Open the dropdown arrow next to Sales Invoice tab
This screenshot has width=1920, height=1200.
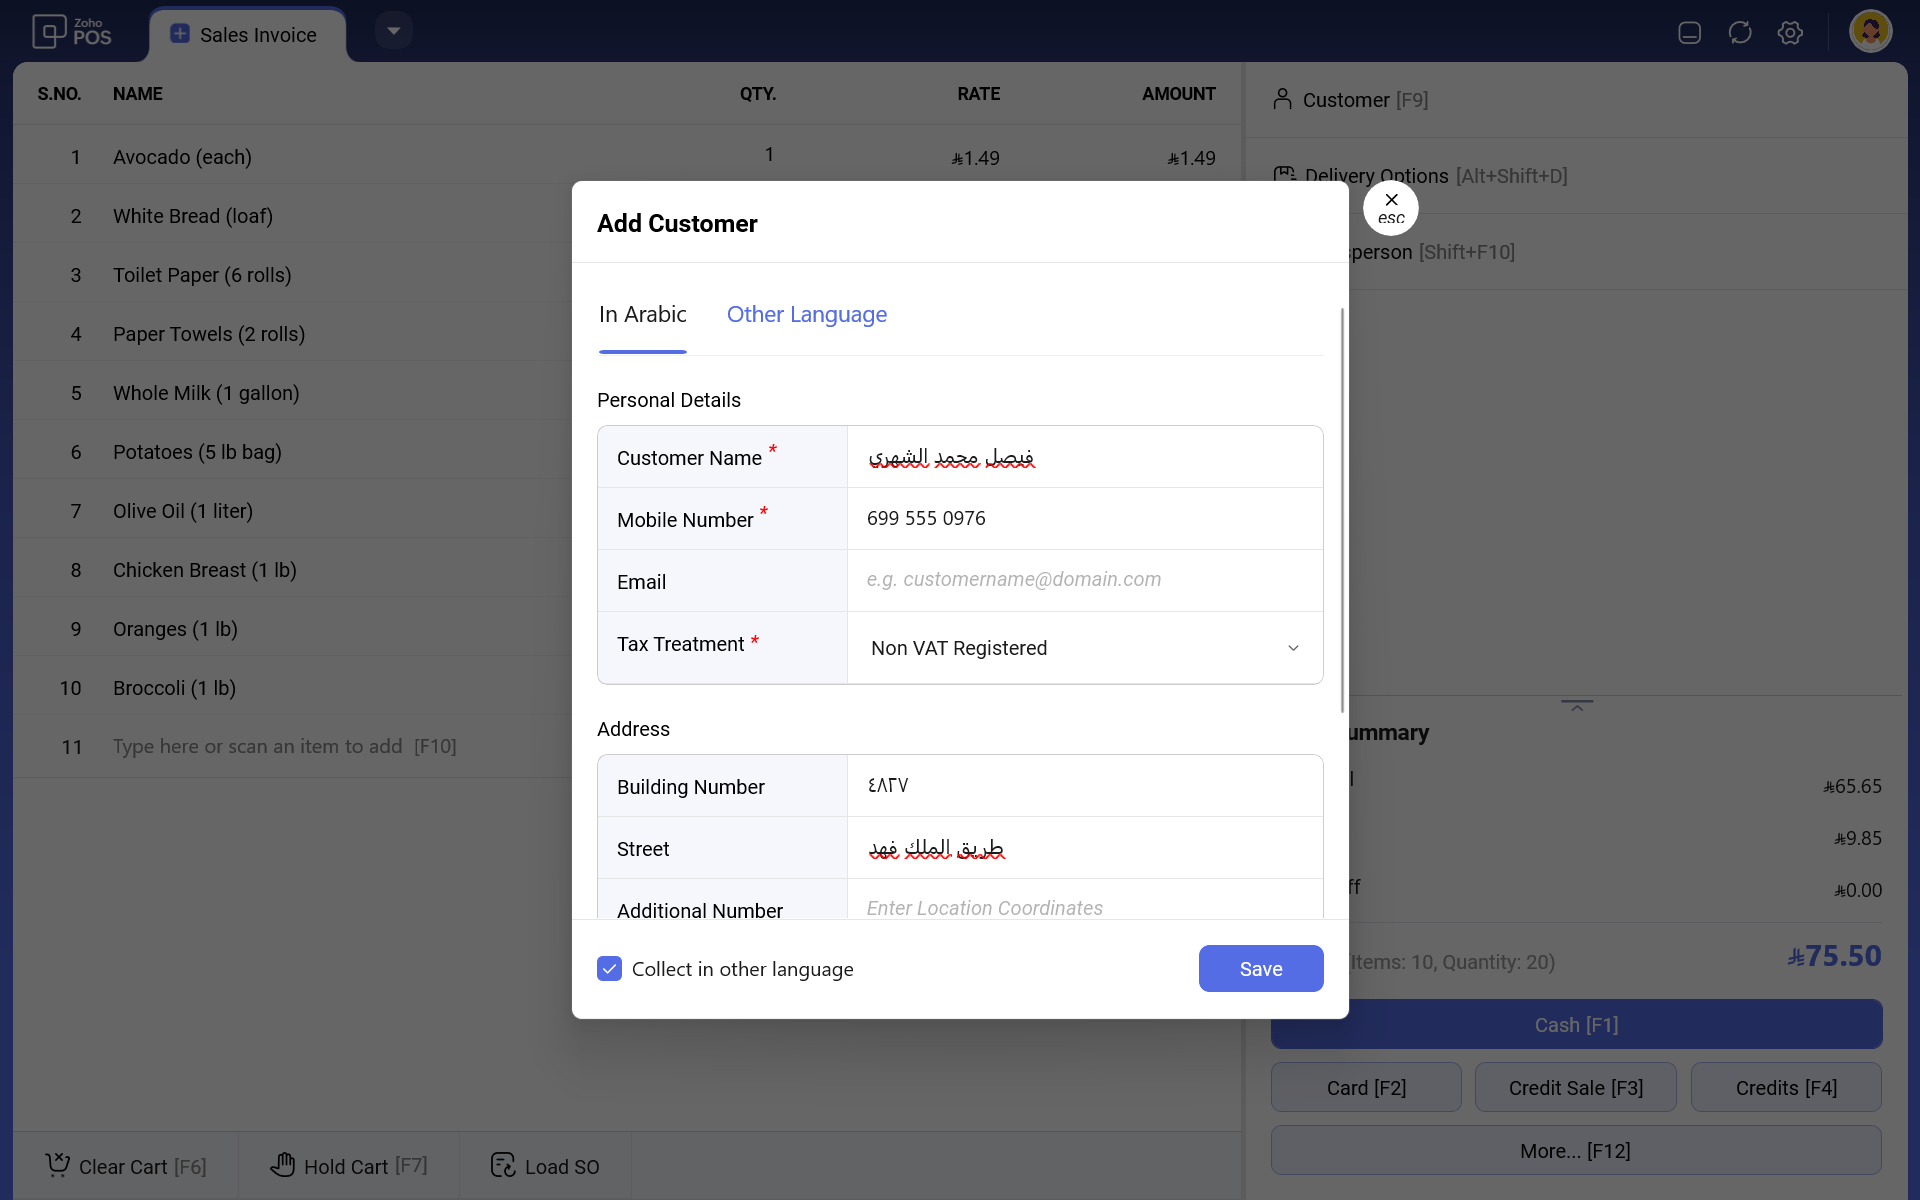394,31
